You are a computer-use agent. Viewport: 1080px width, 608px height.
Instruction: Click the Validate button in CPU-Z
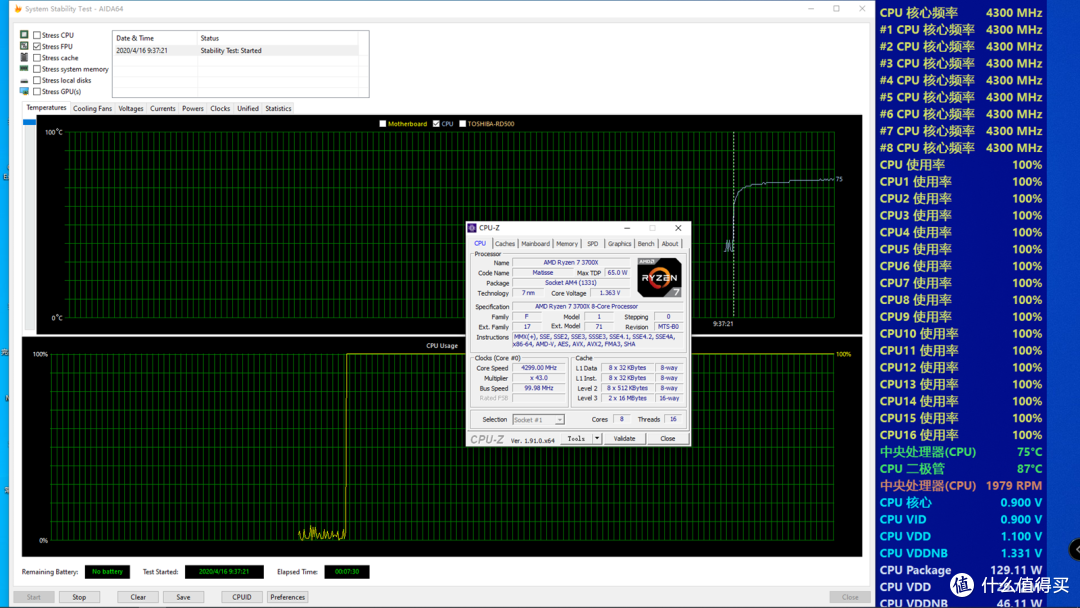625,439
